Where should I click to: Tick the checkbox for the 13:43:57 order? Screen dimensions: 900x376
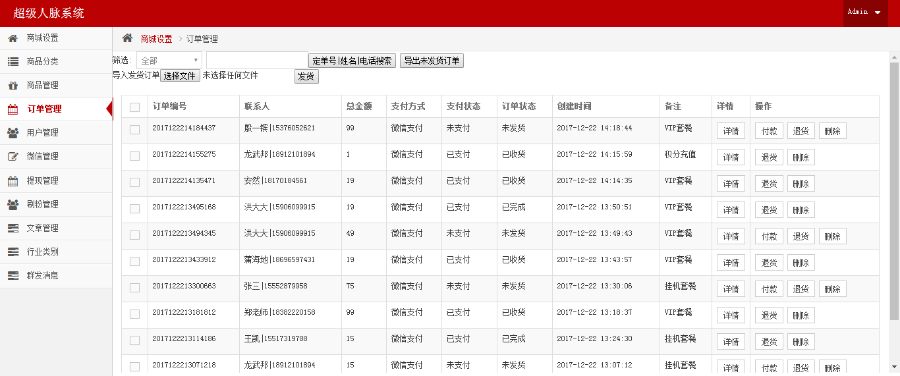(135, 262)
